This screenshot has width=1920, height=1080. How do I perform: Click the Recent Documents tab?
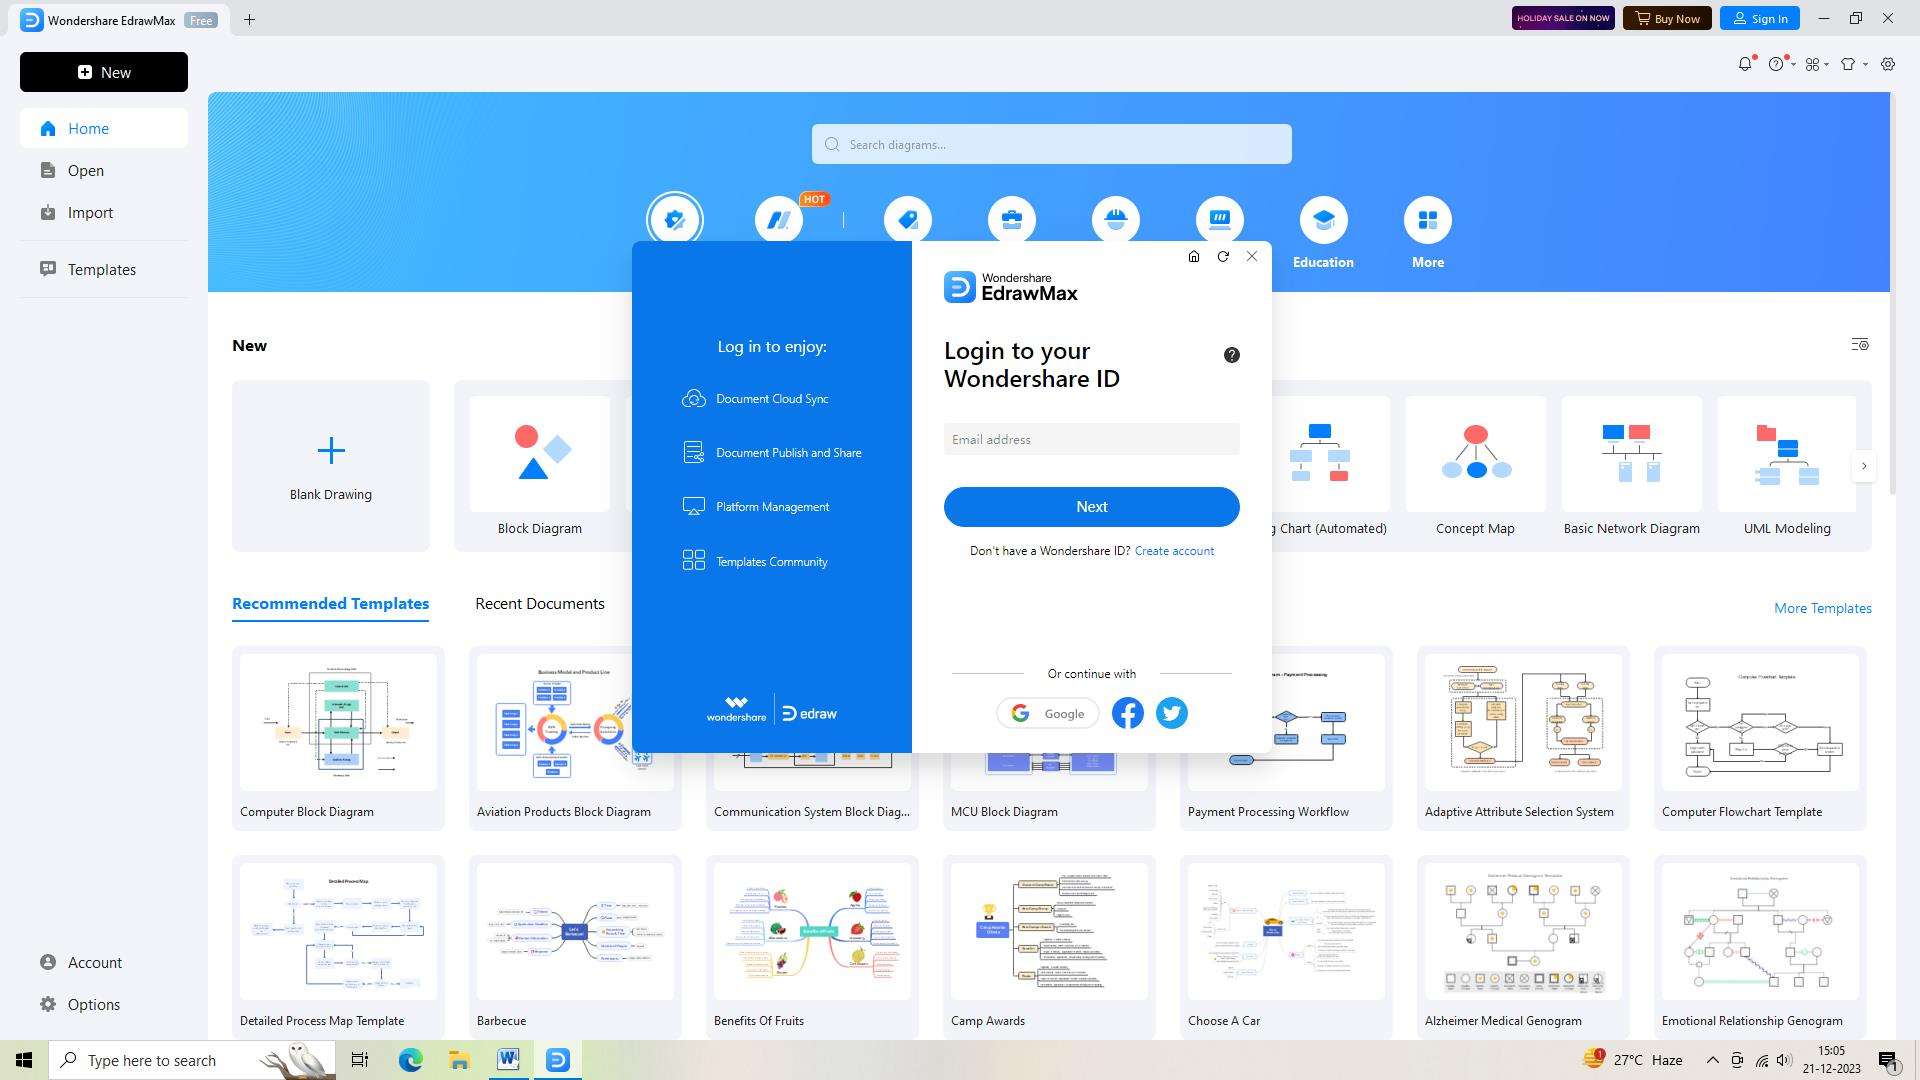[539, 603]
